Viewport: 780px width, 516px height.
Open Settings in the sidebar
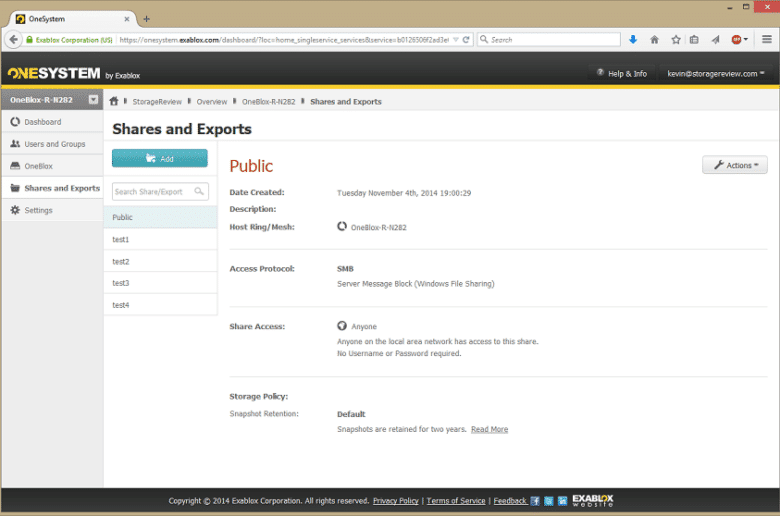tap(52, 210)
